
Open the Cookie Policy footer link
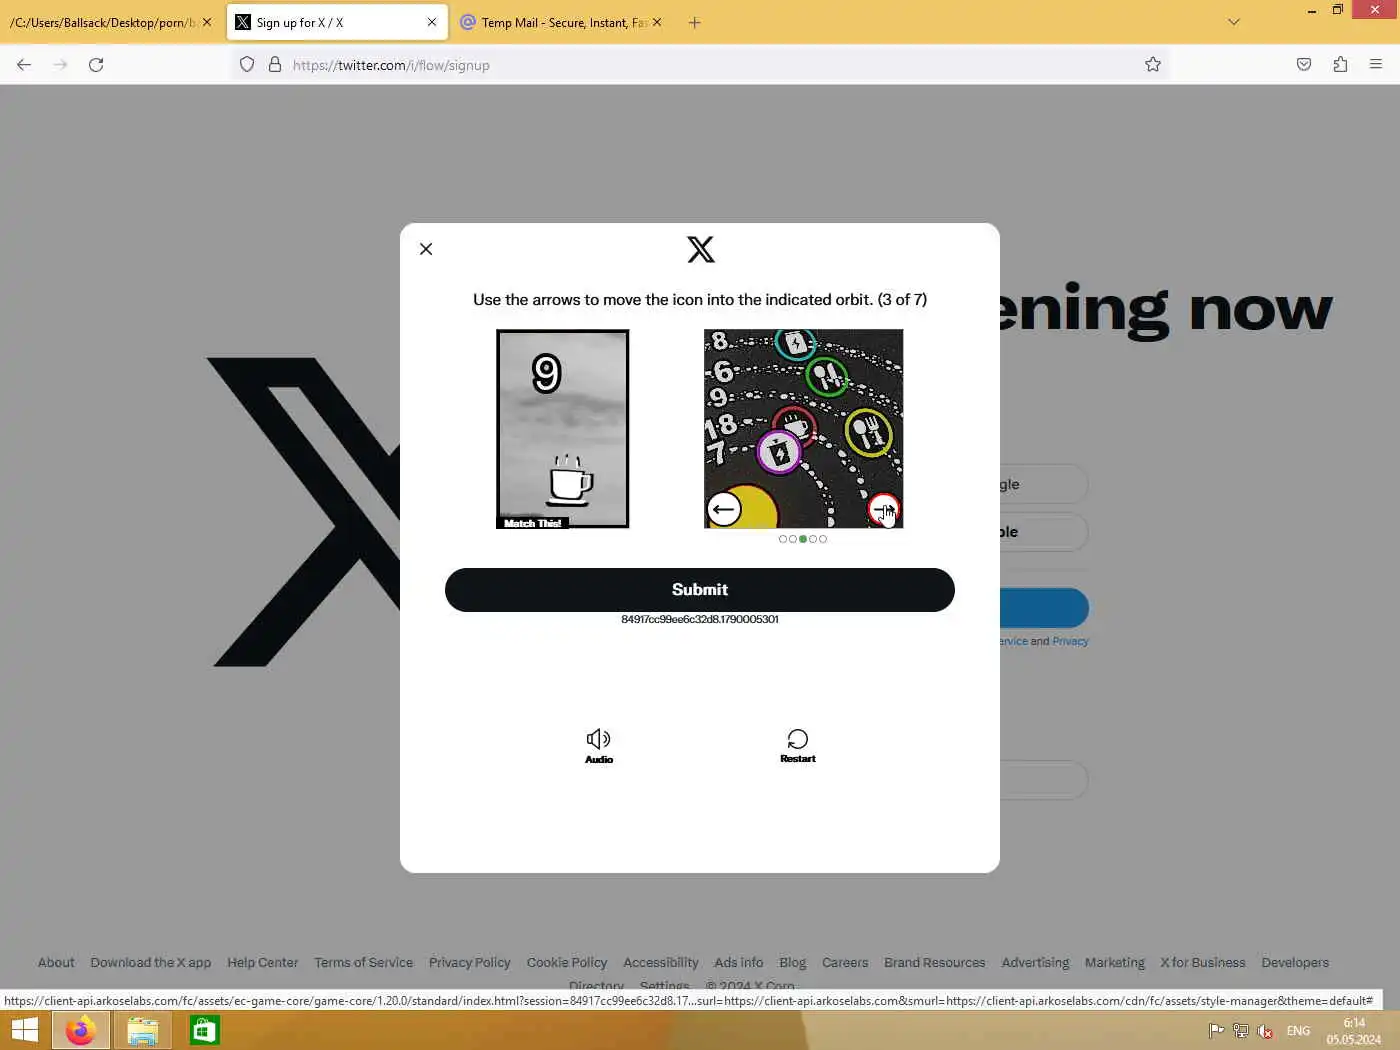(567, 963)
